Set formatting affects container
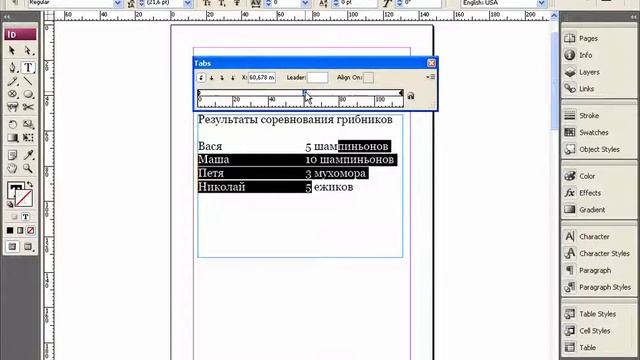This screenshot has height=360, width=640. [14, 217]
